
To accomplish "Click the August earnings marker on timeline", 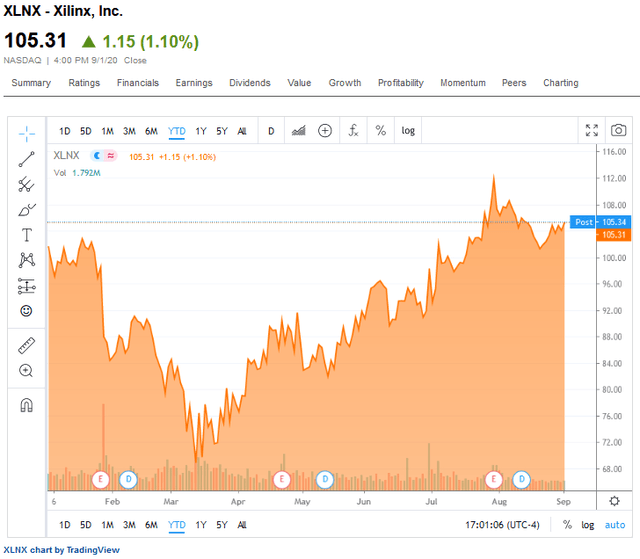I will 494,479.
